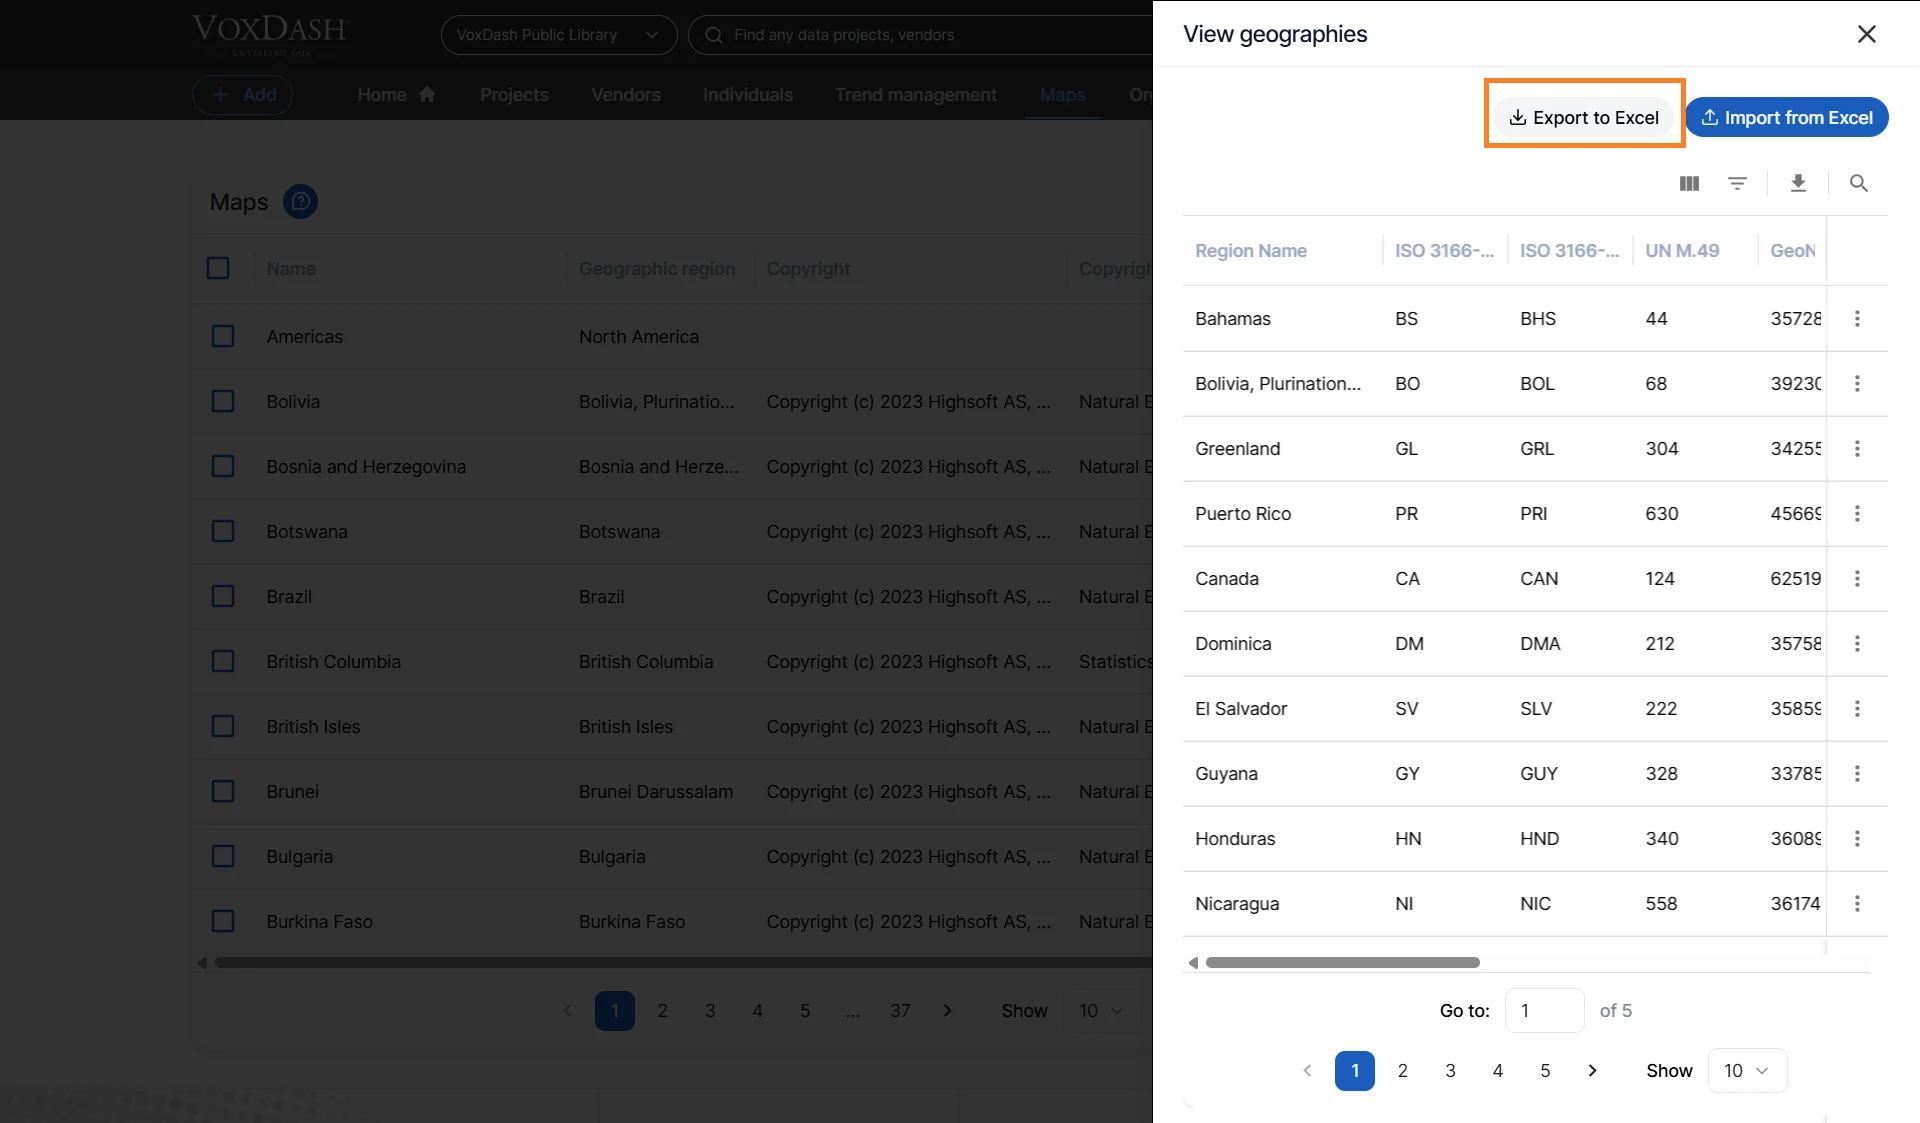1920x1123 pixels.
Task: Open the filter icon in geographies toolbar
Action: click(1737, 183)
